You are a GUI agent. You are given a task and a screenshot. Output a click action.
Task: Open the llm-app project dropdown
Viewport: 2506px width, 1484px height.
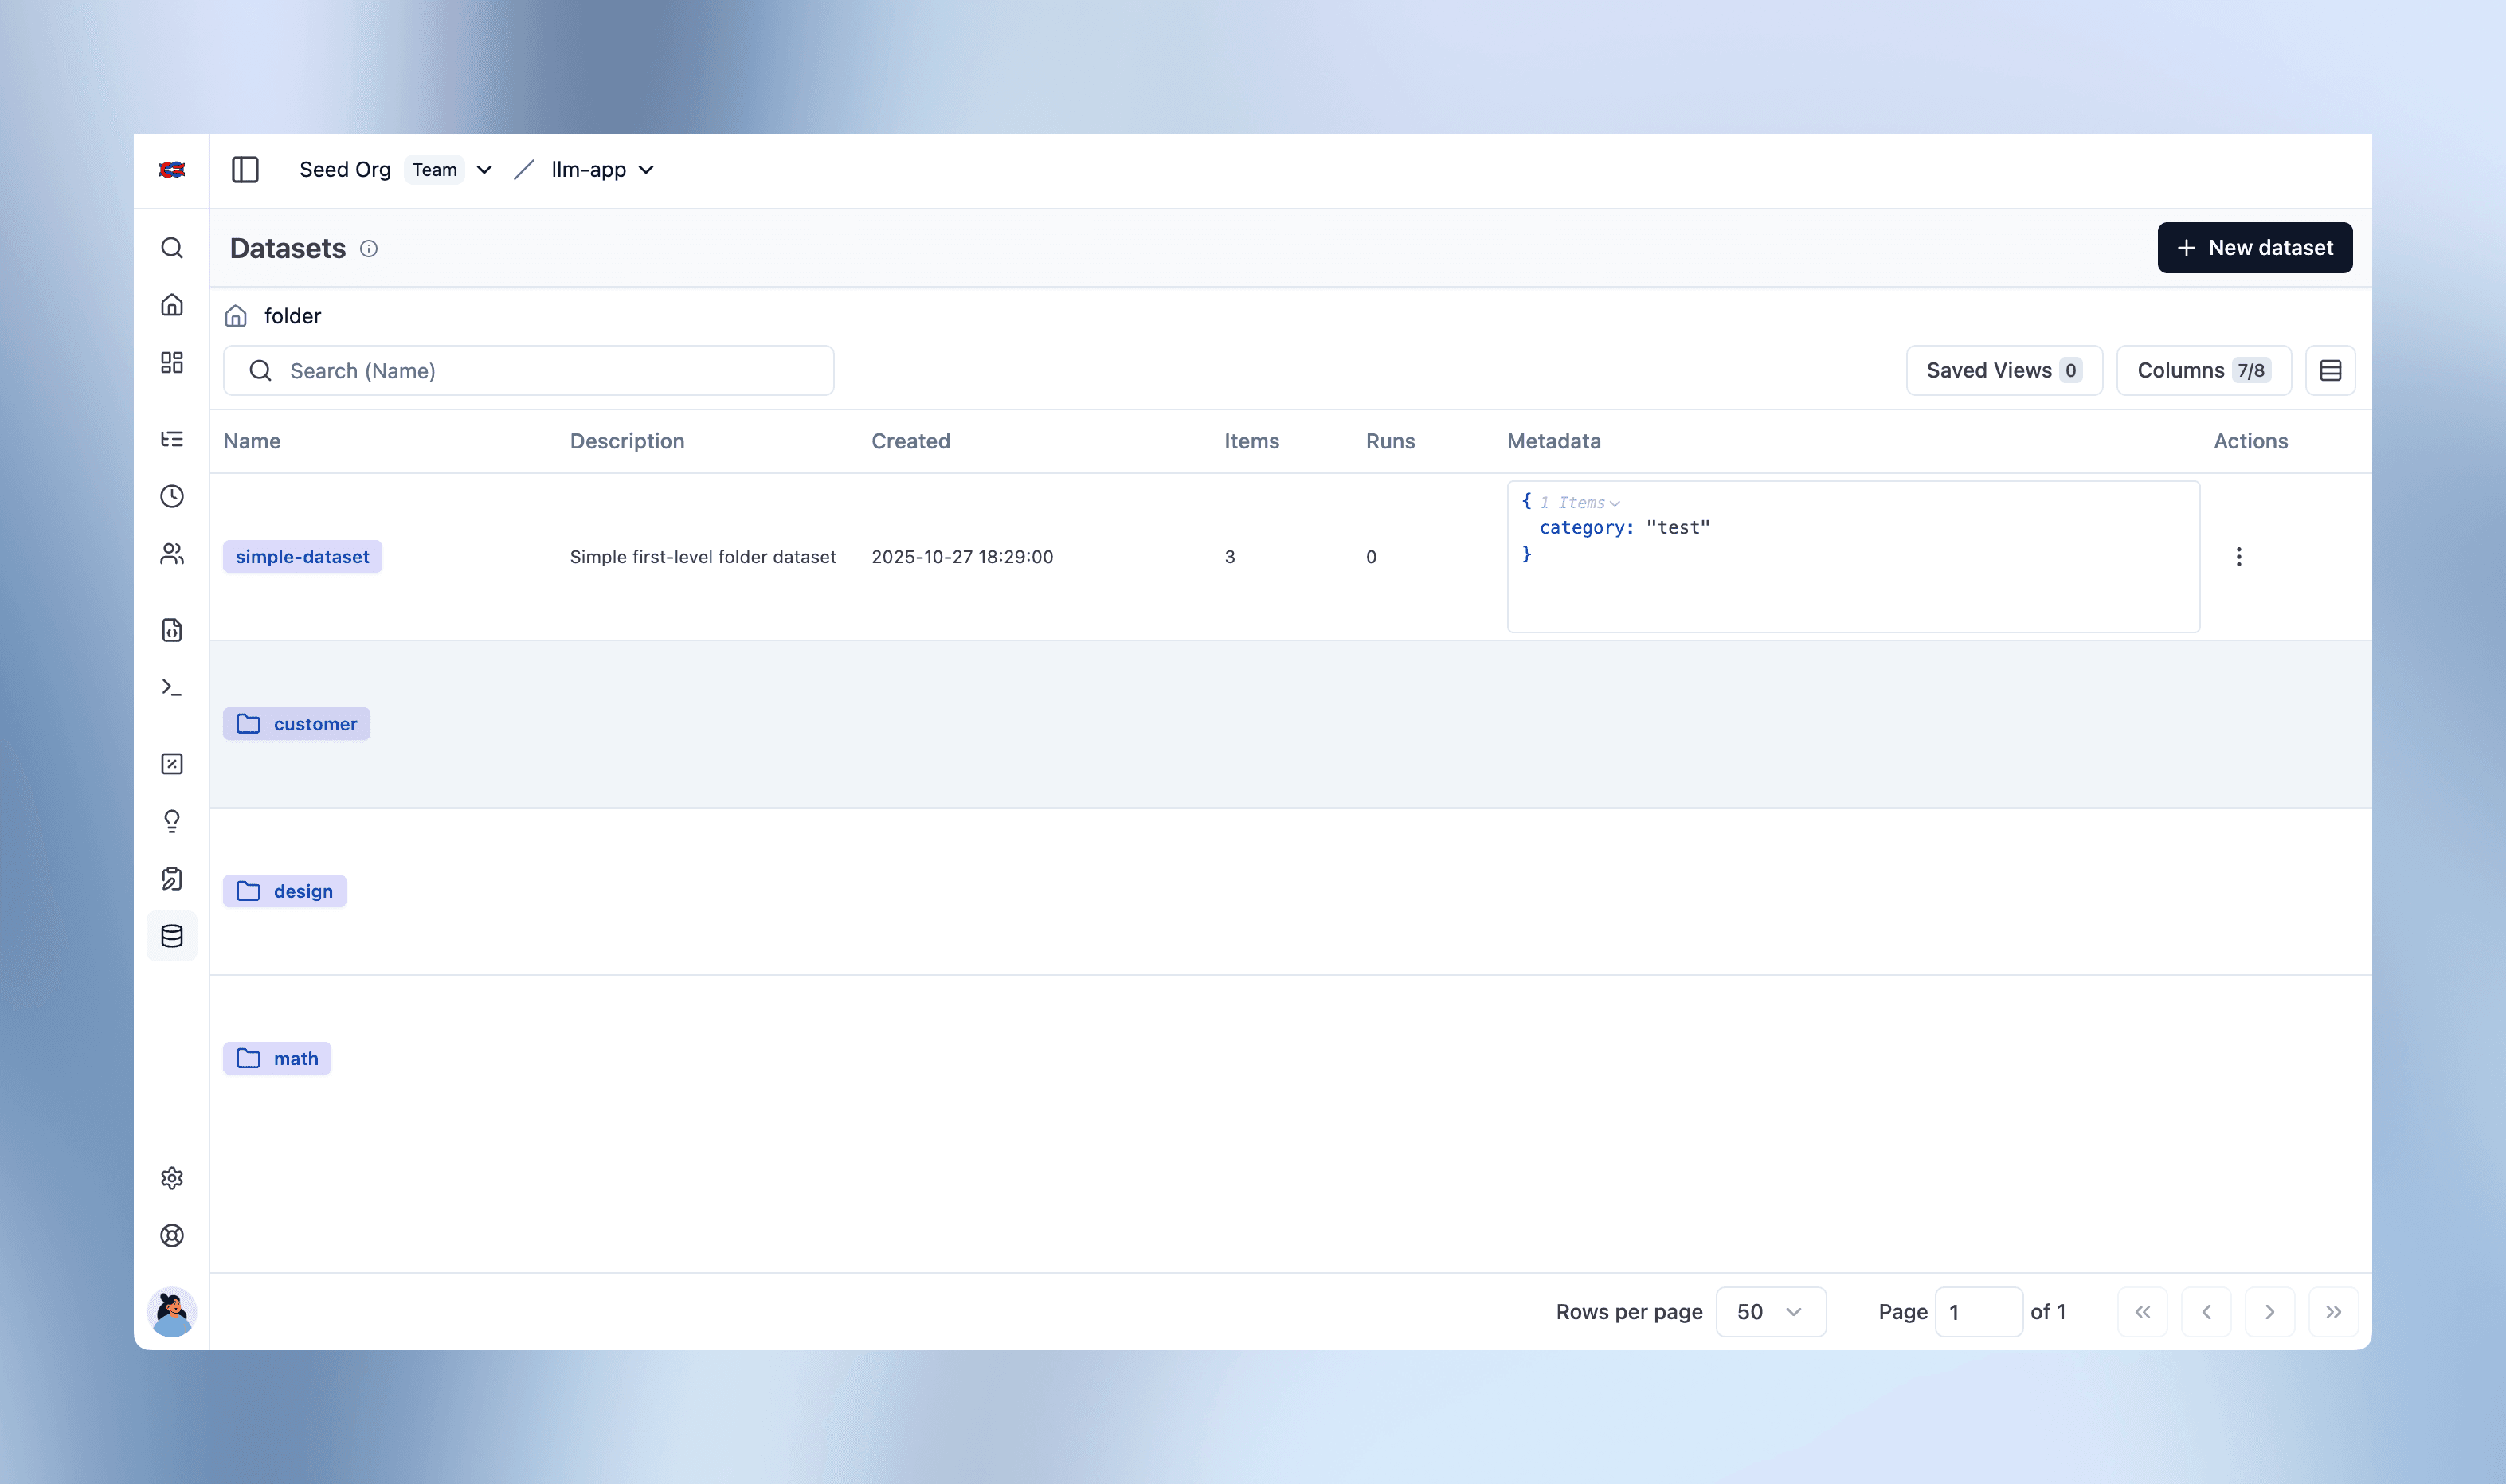pos(601,169)
